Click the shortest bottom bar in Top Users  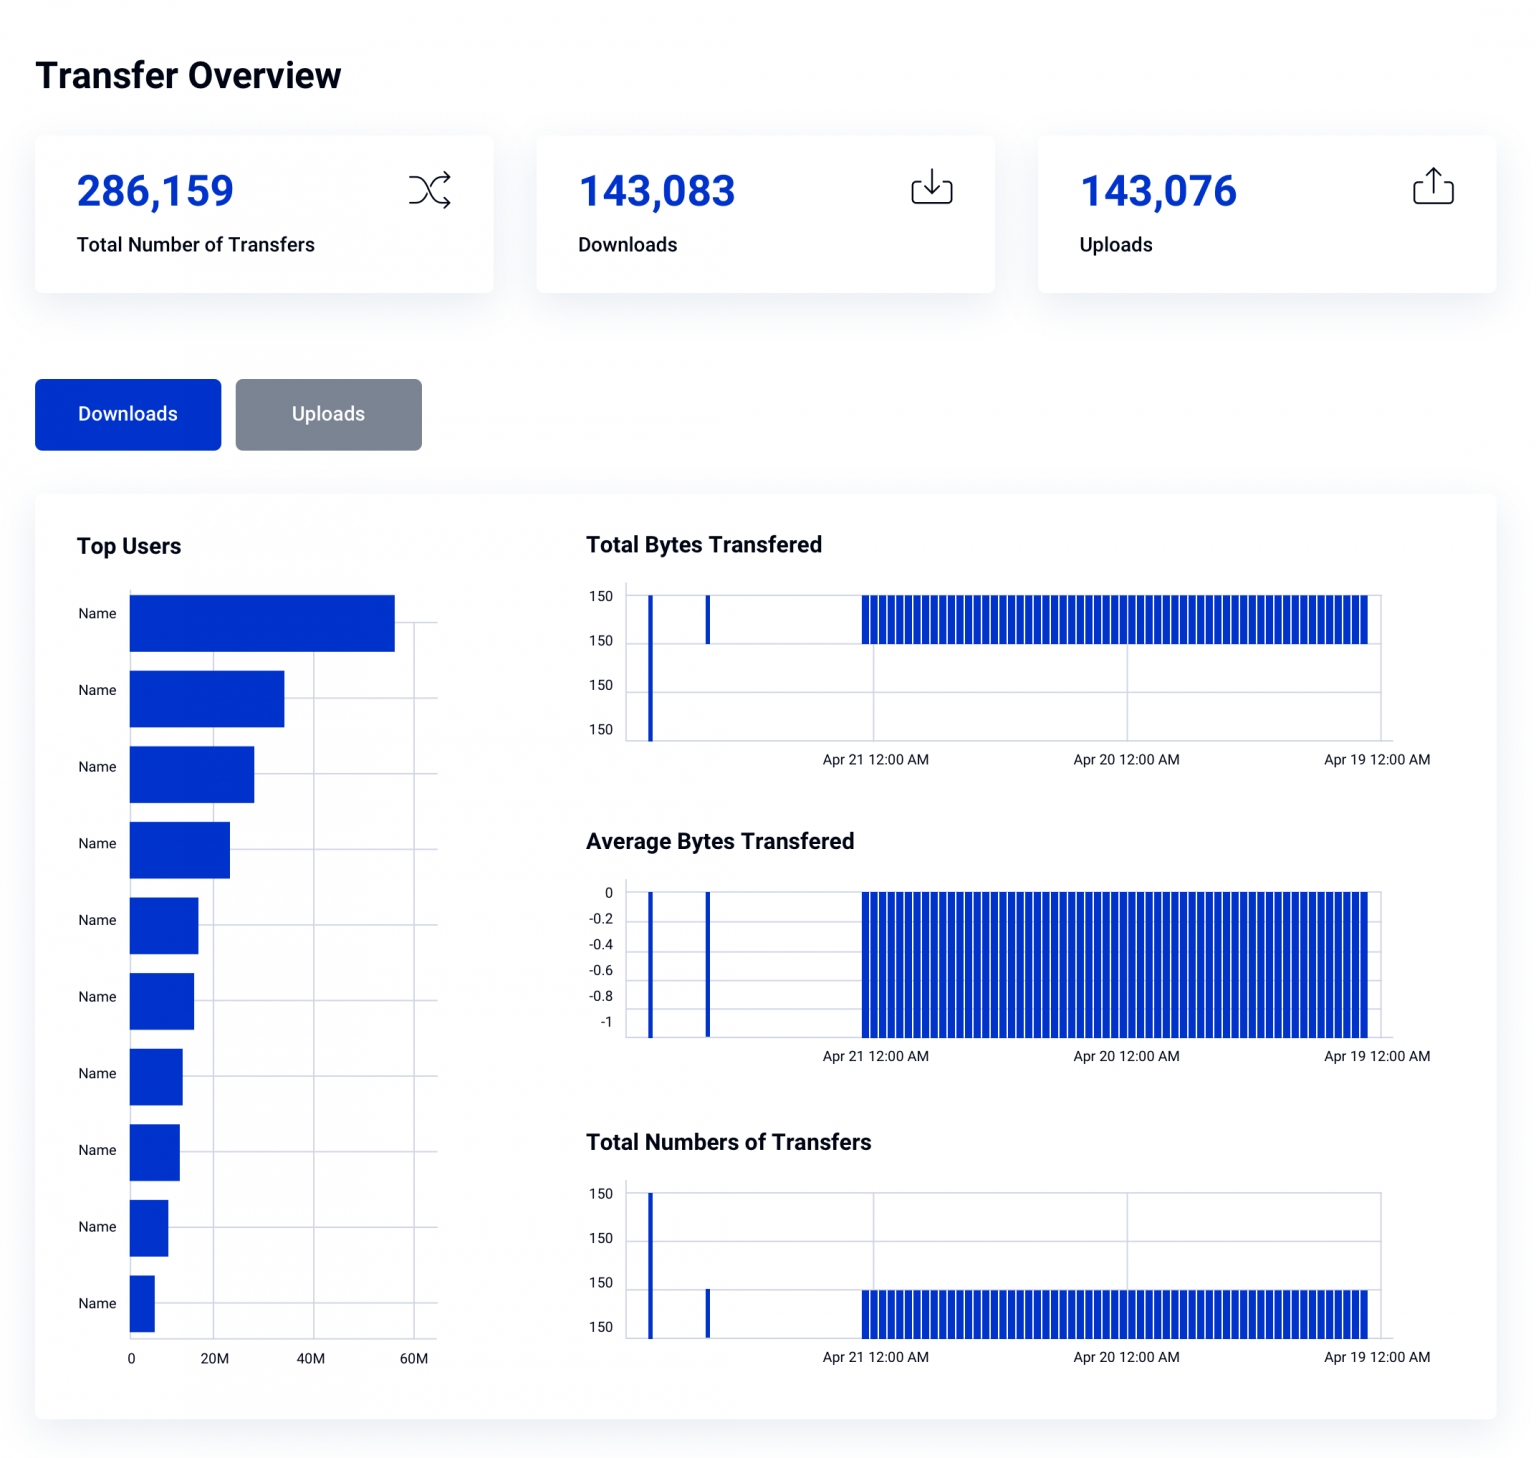[x=142, y=1304]
